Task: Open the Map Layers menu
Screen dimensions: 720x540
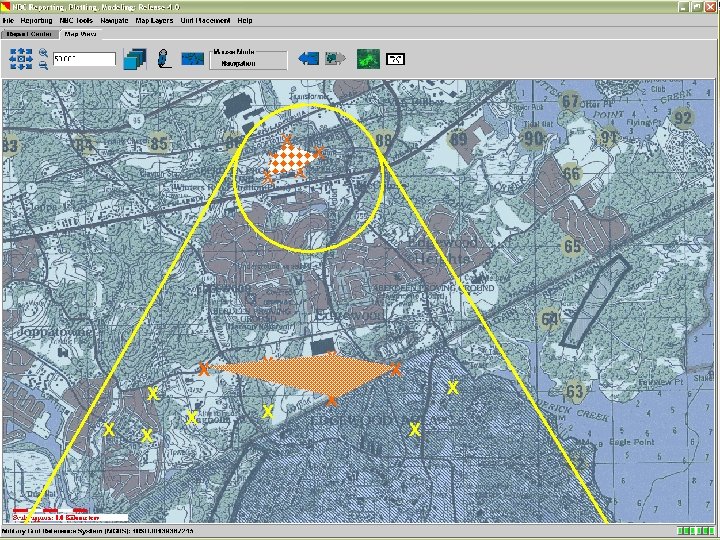Action: (x=154, y=21)
